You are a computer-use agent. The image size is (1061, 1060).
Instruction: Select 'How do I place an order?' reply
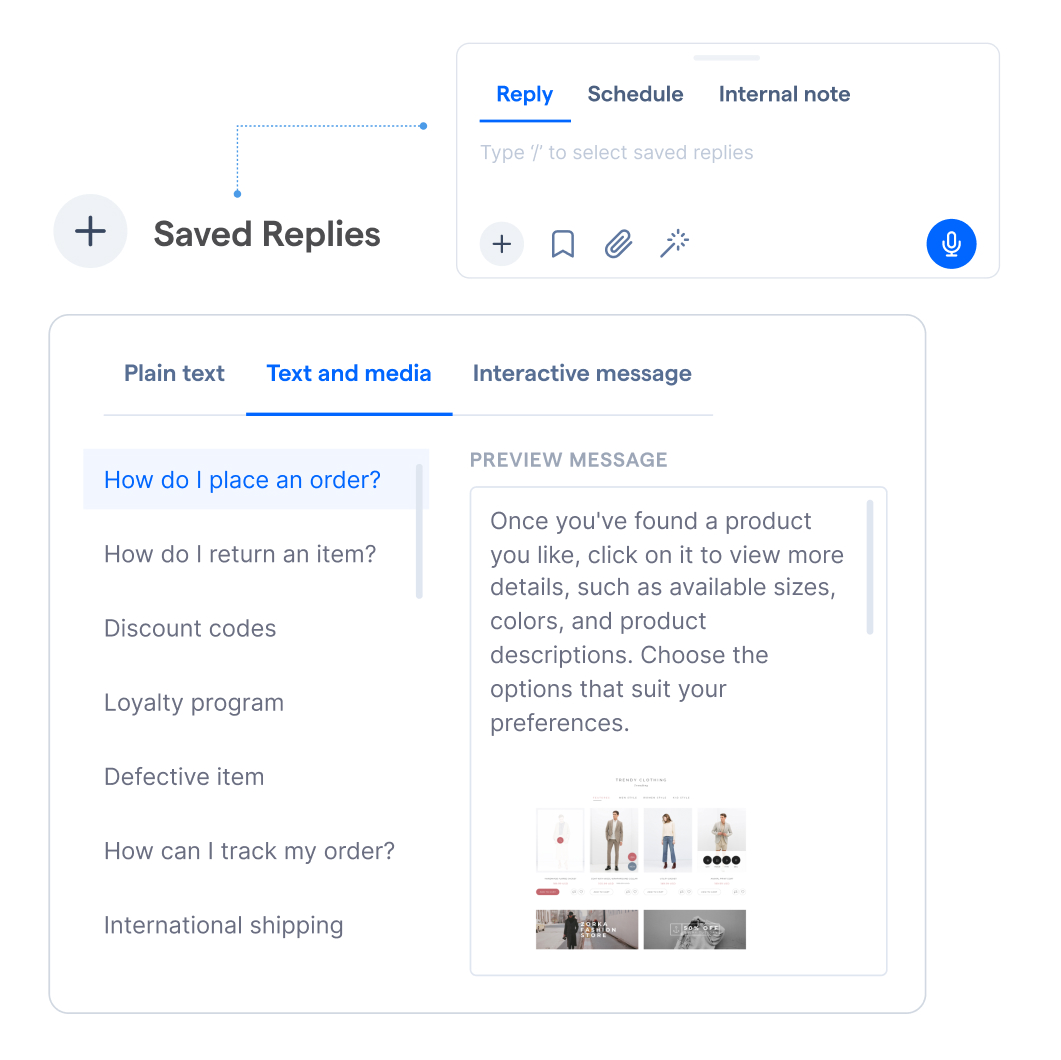256,480
